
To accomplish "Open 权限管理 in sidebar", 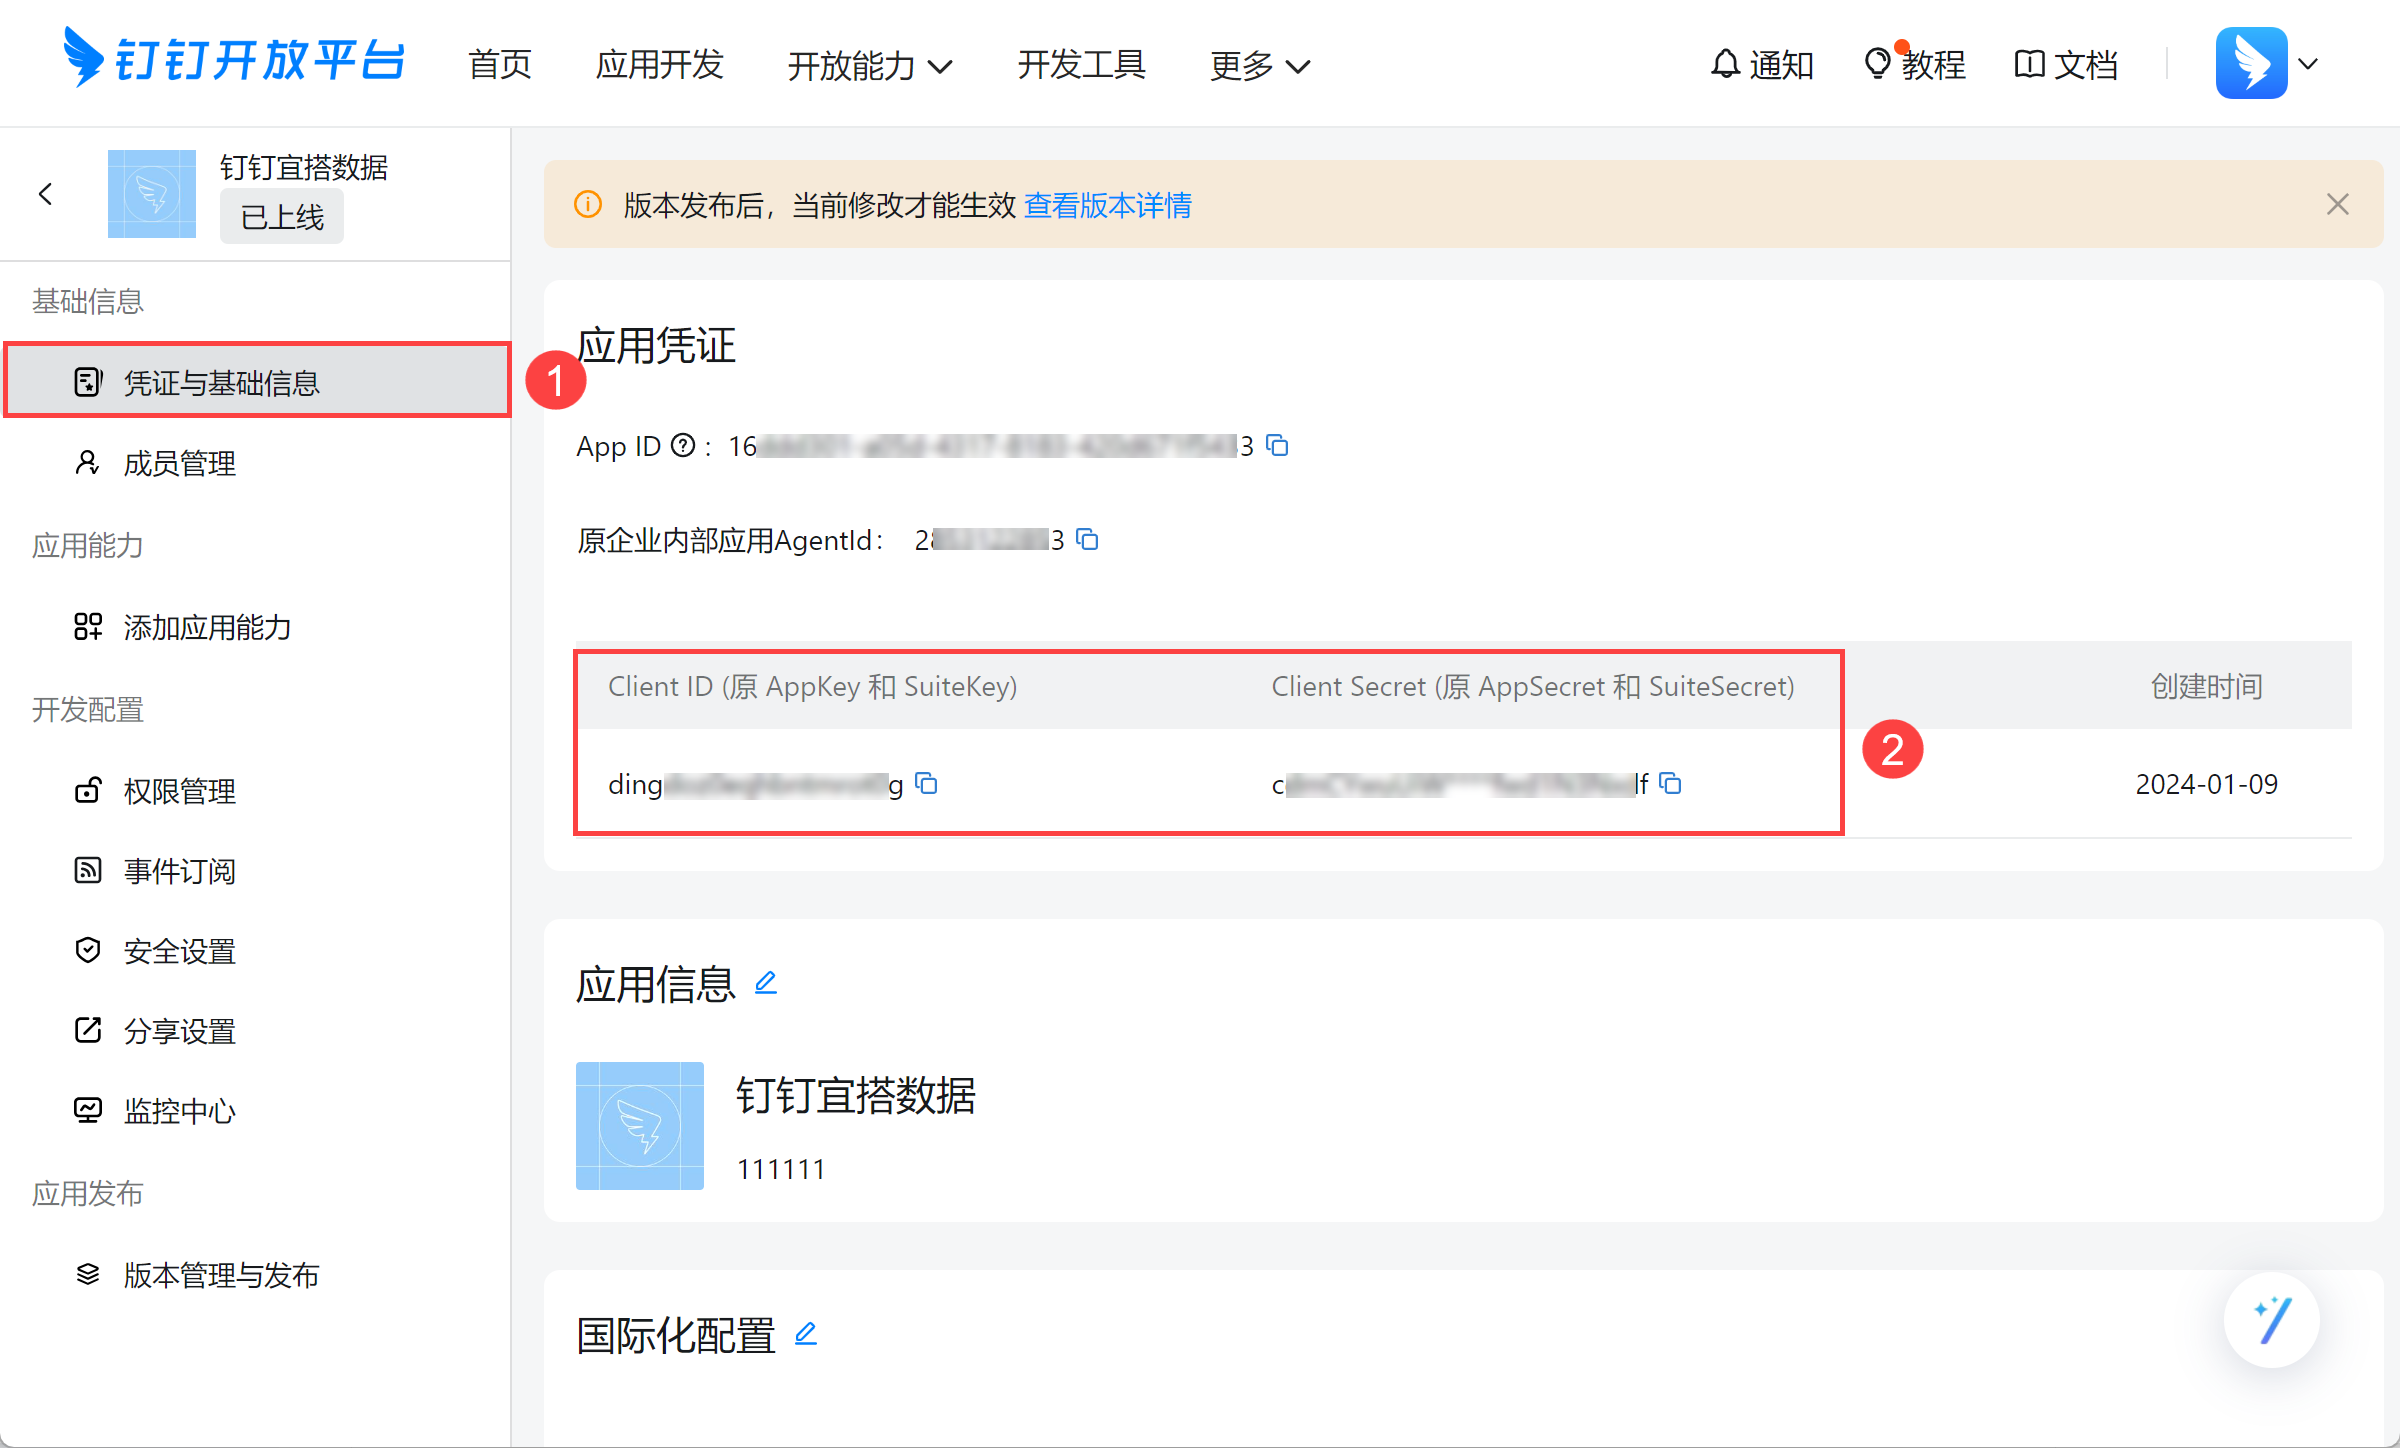I will coord(179,791).
